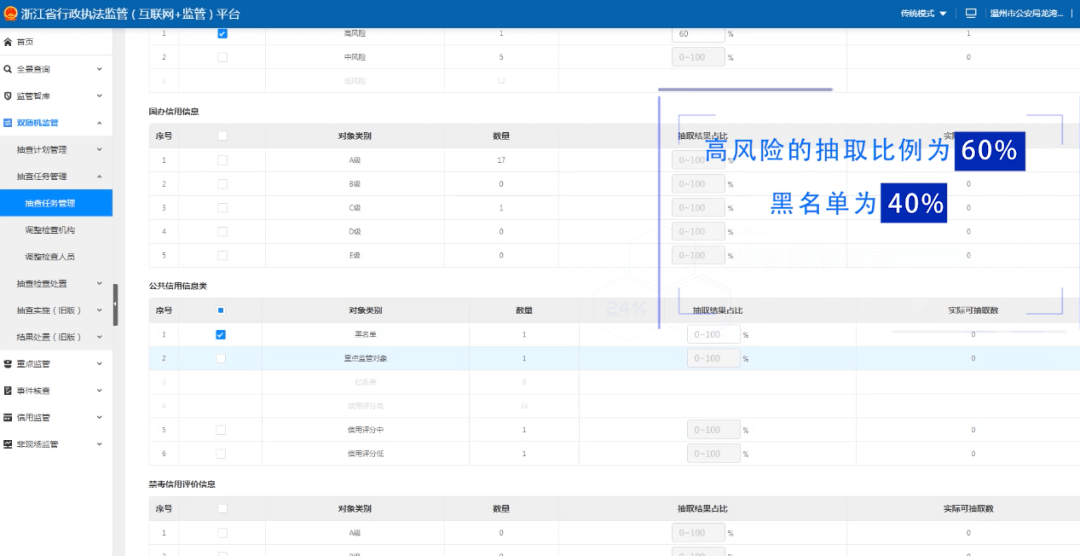This screenshot has width=1080, height=556.
Task: Check the 中风险 row checkbox
Action: [222, 57]
